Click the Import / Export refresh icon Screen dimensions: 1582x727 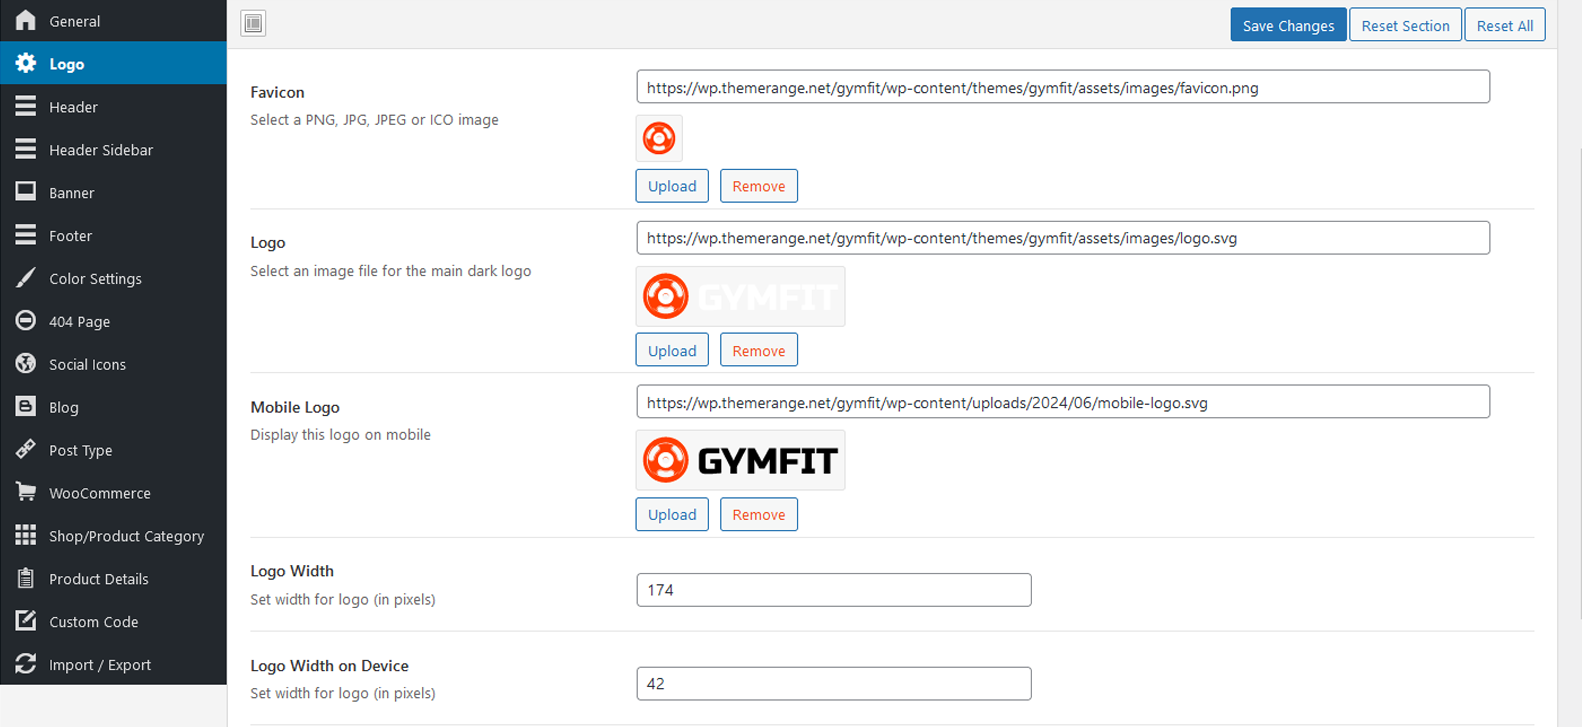click(x=26, y=664)
